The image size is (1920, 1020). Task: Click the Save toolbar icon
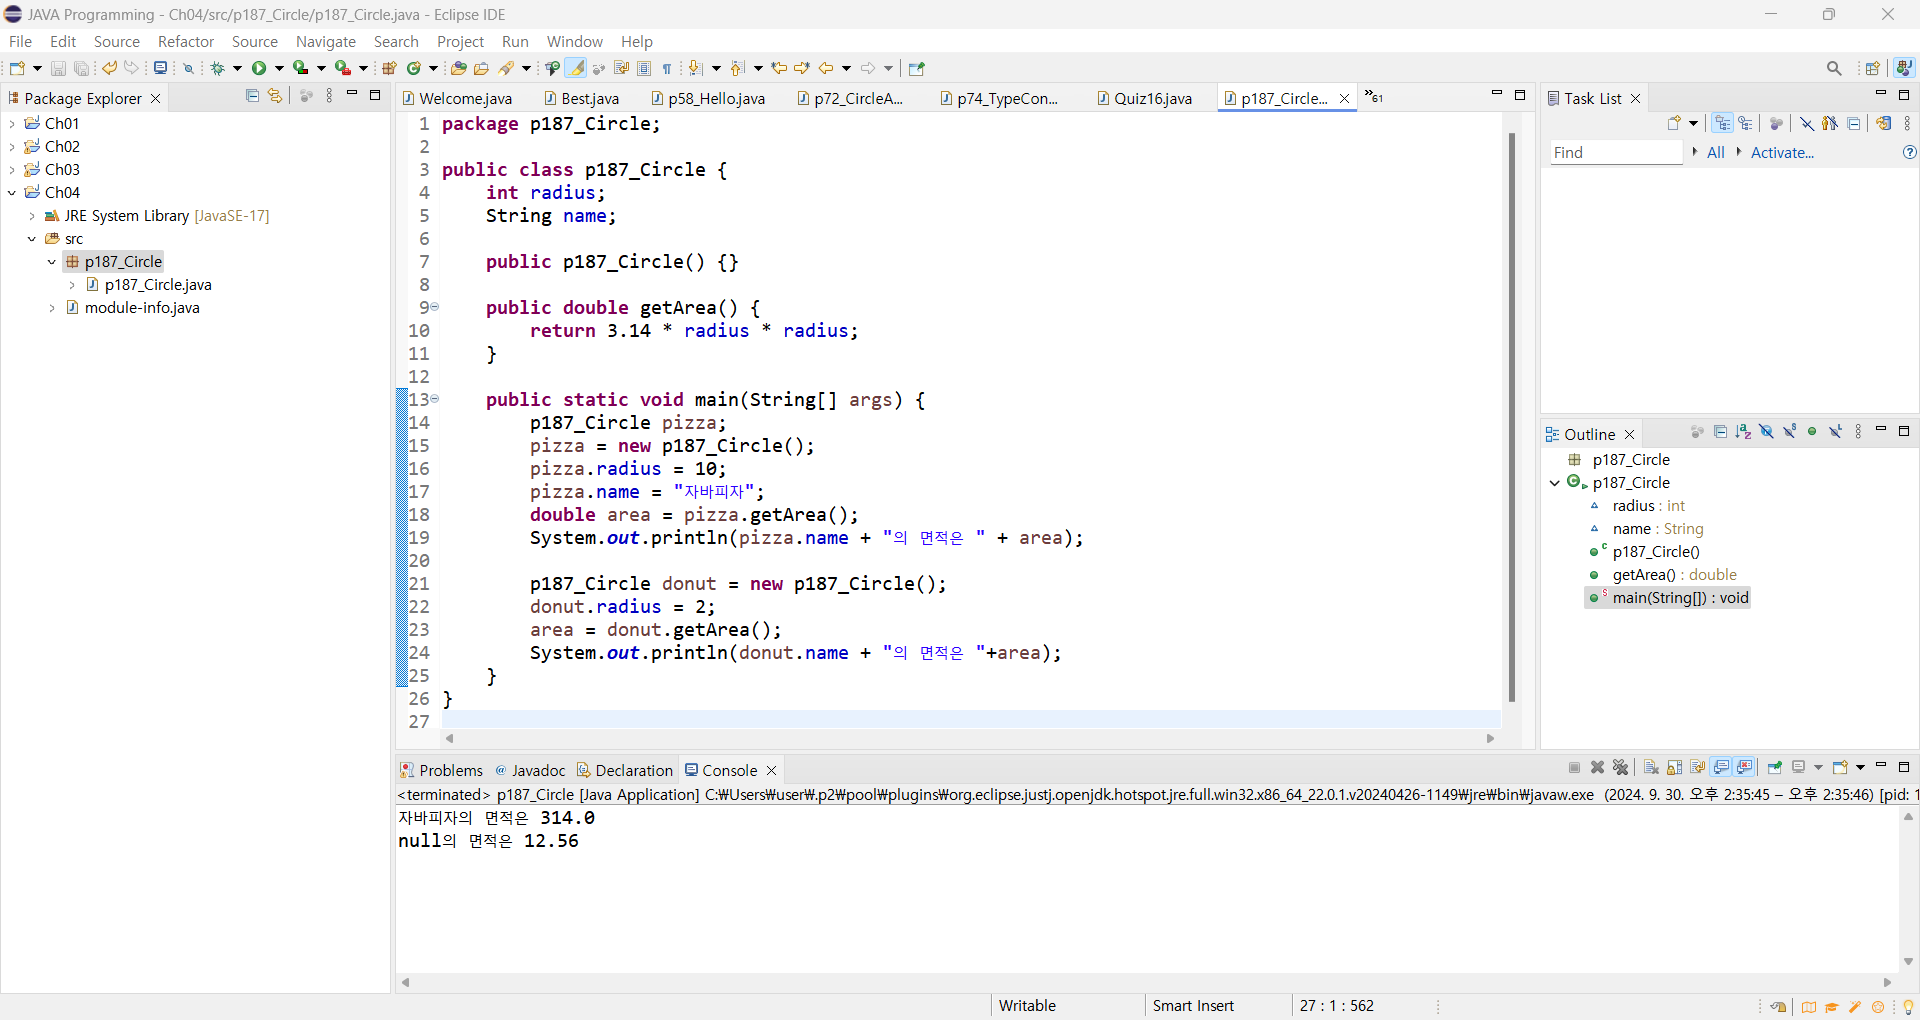58,68
